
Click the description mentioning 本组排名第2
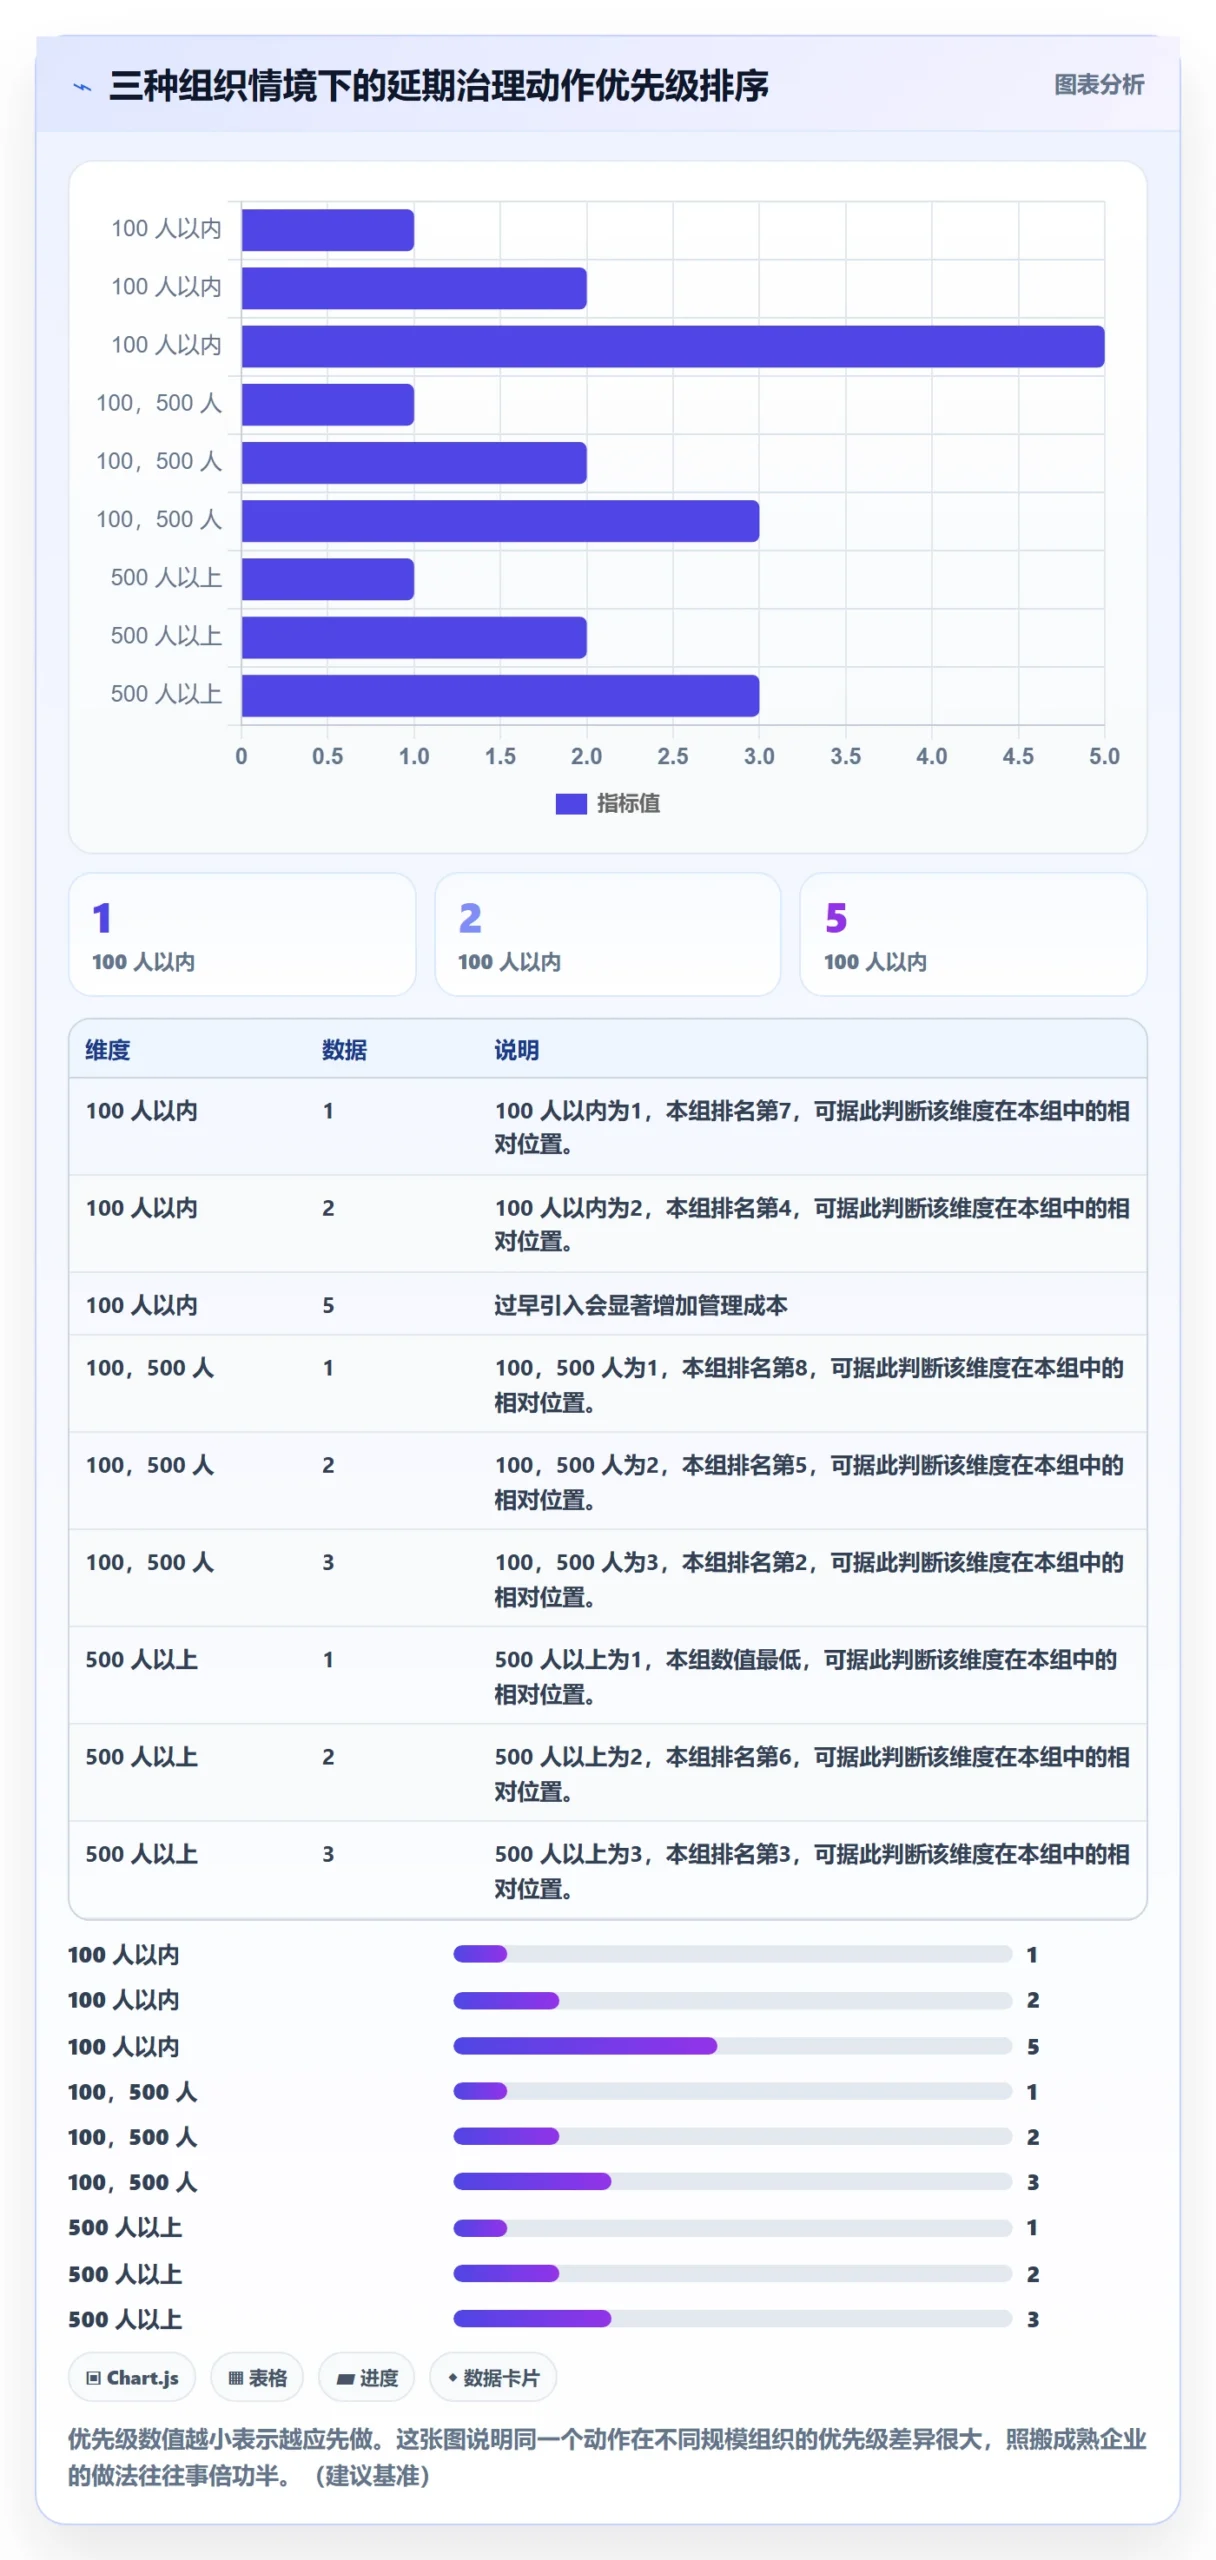coord(809,1578)
